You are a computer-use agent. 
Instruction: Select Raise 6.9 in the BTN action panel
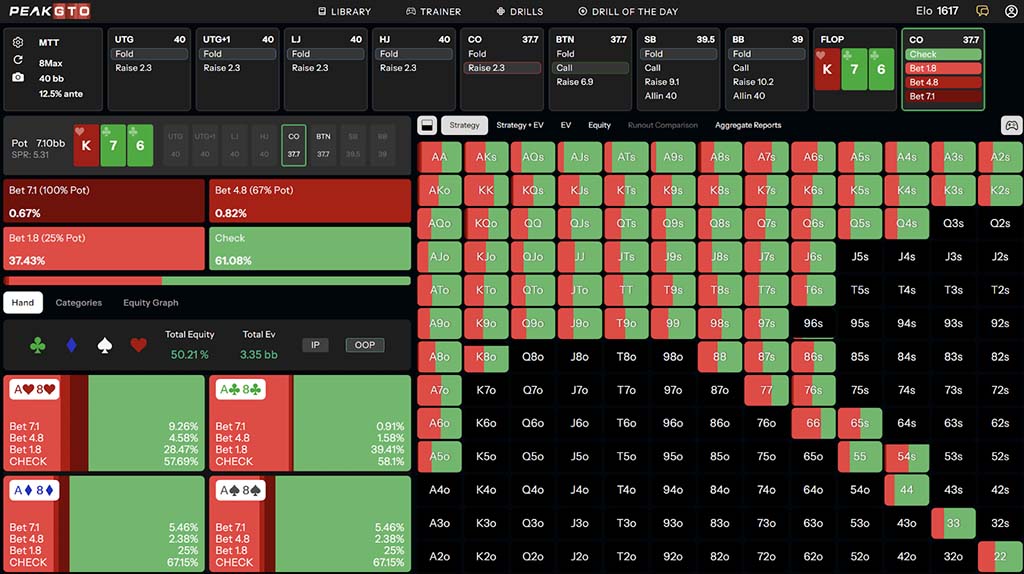coord(575,82)
